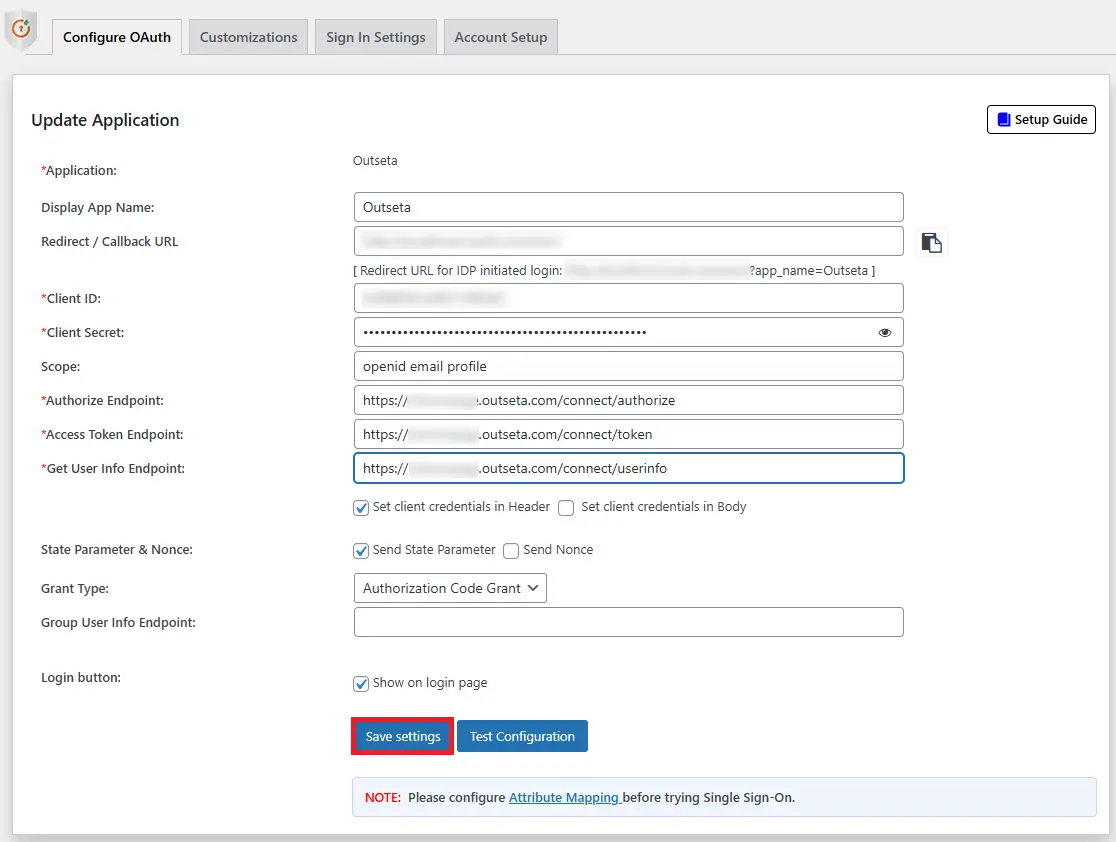Toggle the Send State Parameter checkbox
Image resolution: width=1116 pixels, height=842 pixels.
point(361,551)
